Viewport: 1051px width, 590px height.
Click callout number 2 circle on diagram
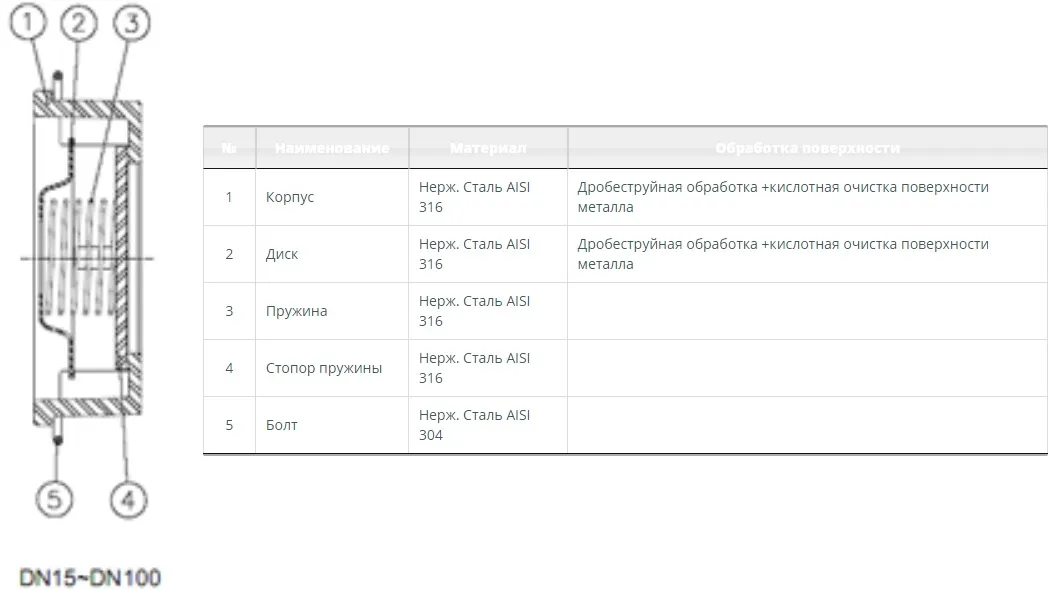(x=78, y=23)
